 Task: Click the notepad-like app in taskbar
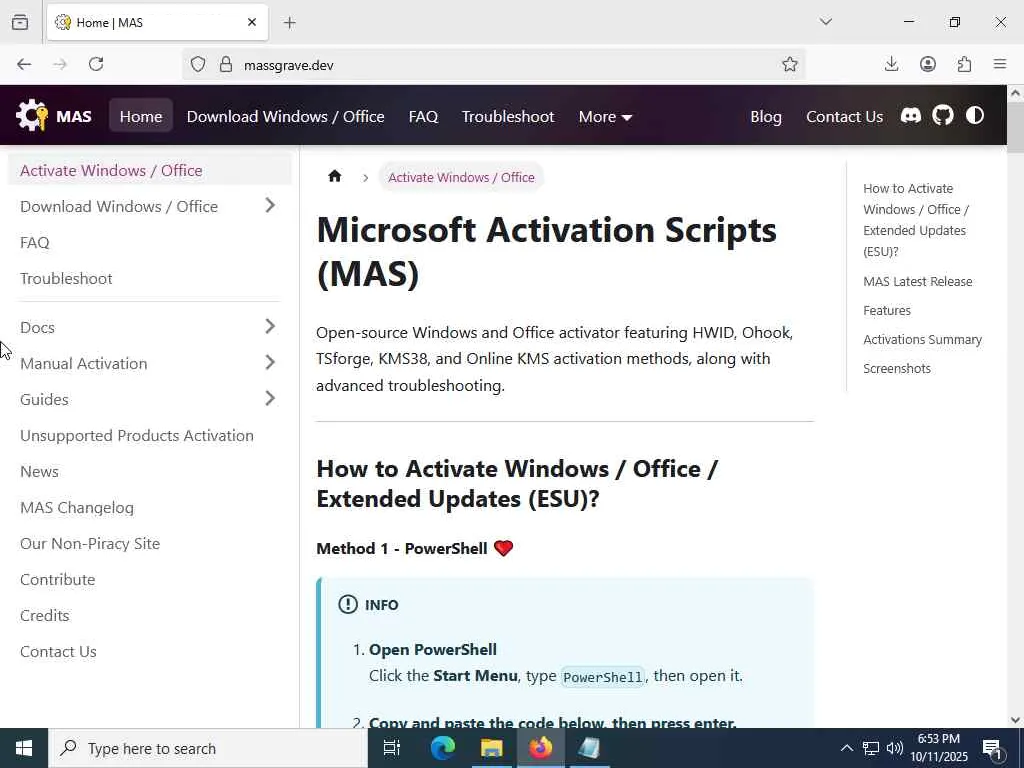[589, 748]
